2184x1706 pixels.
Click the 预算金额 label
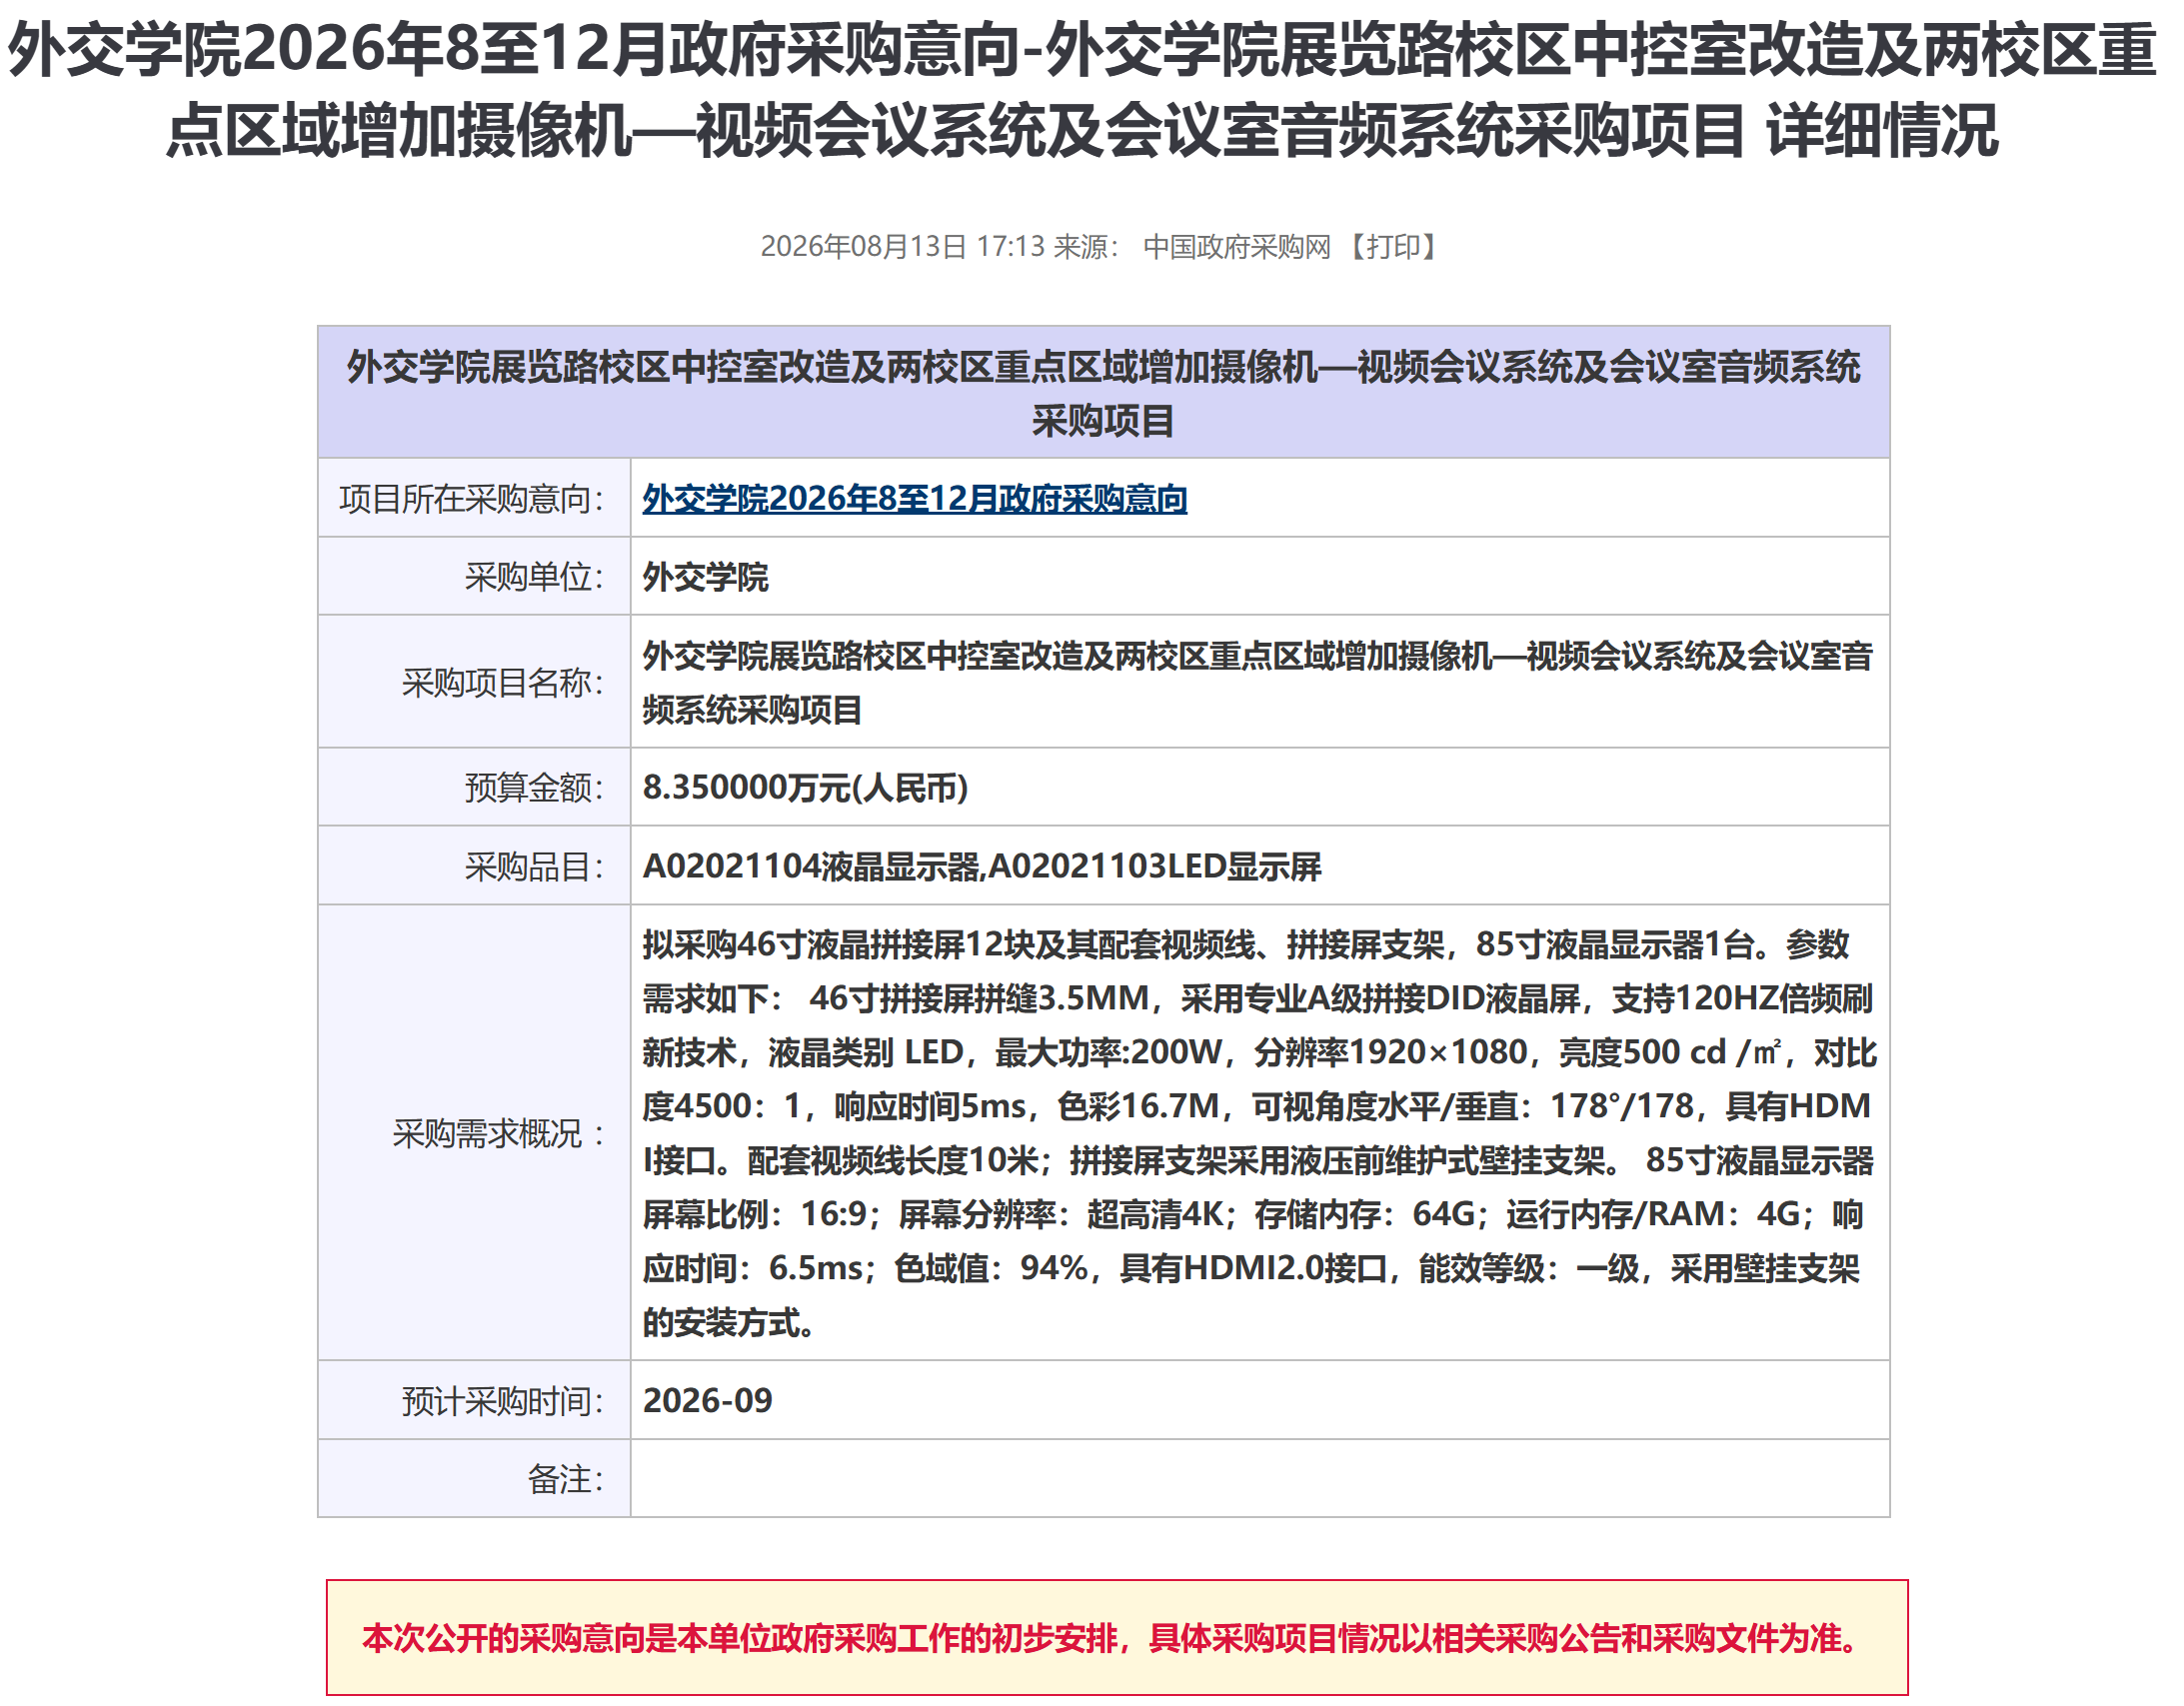click(534, 788)
